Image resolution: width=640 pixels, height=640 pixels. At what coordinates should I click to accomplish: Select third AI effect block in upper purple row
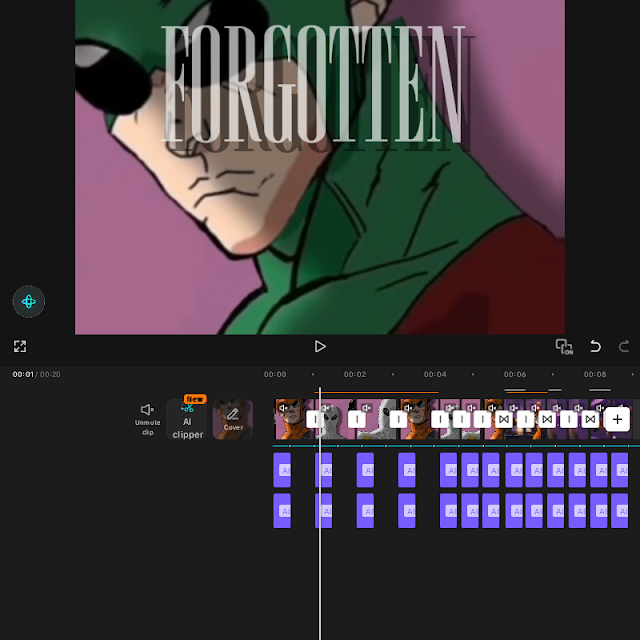pyautogui.click(x=365, y=470)
